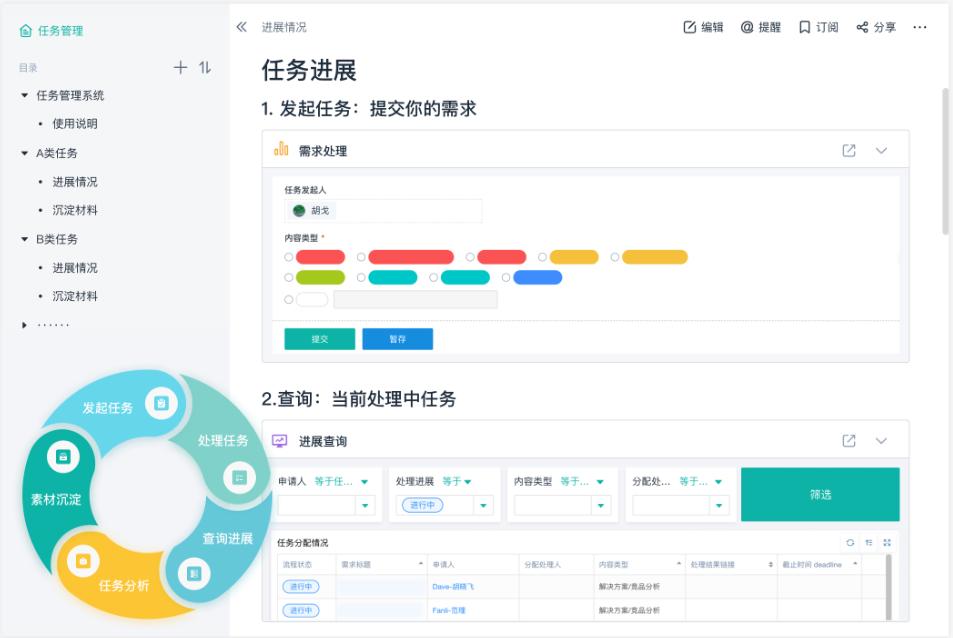Image resolution: width=953 pixels, height=638 pixels.
Task: Select the blue content type radio option
Action: point(506,278)
